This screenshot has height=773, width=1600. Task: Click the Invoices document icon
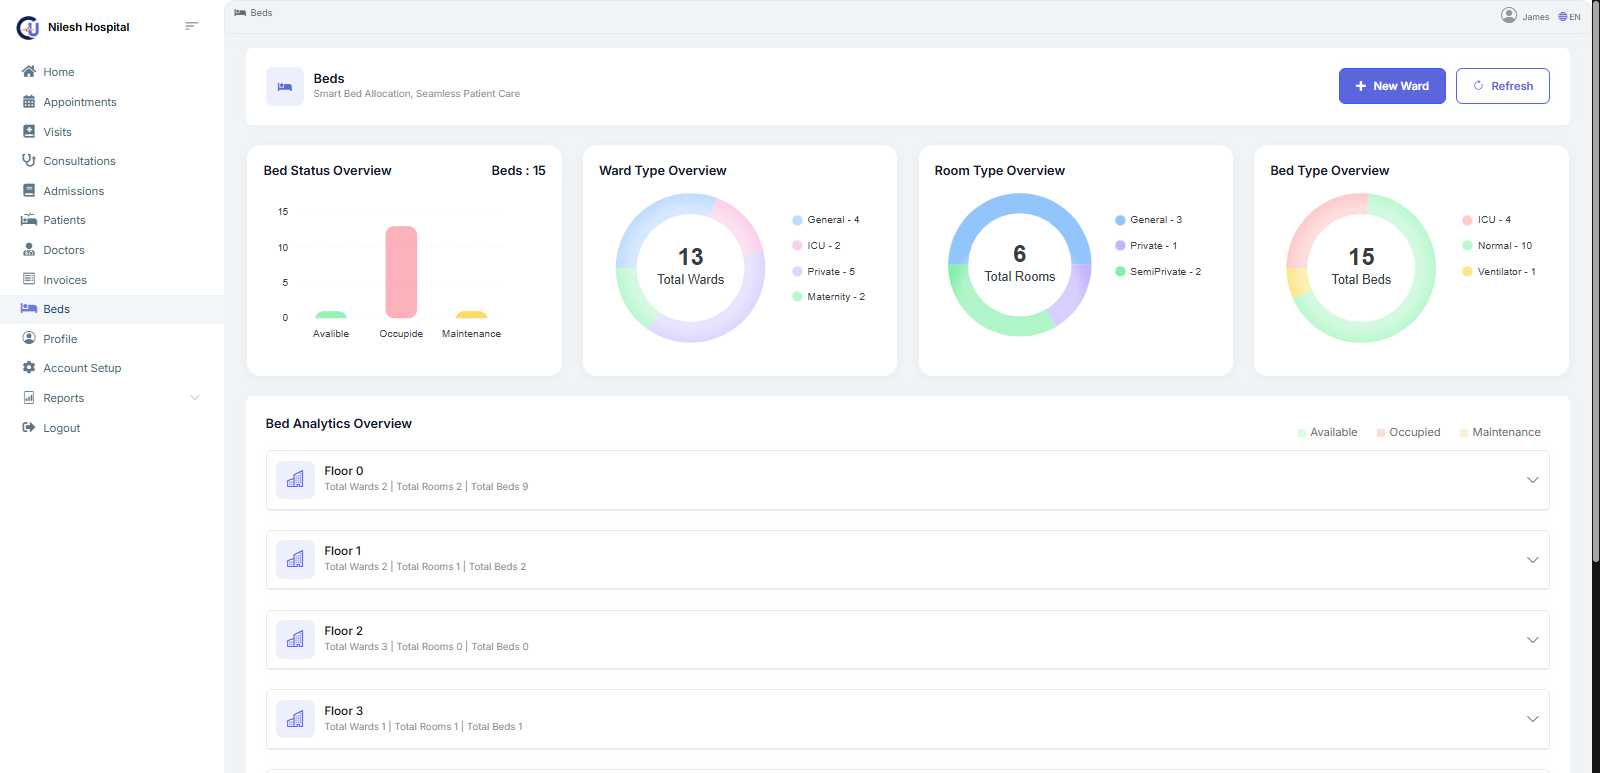click(29, 279)
